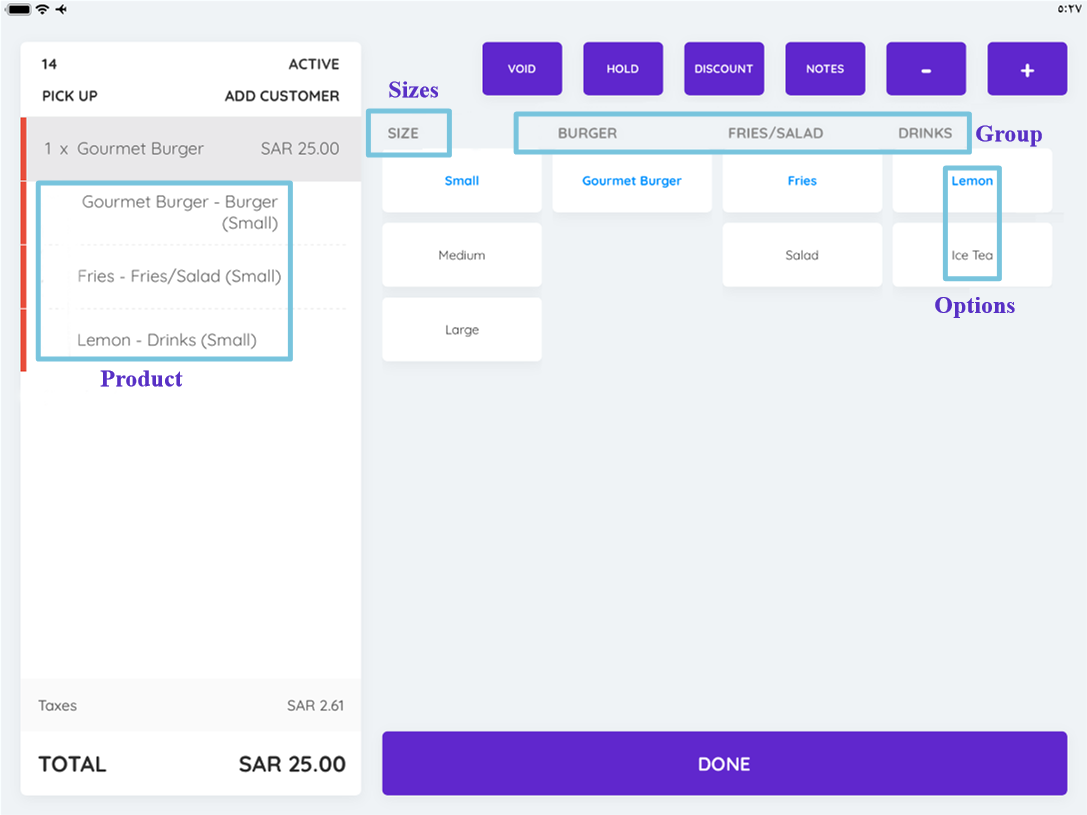The image size is (1087, 815).
Task: Select Gourmet Burger option tile
Action: pyautogui.click(x=632, y=181)
